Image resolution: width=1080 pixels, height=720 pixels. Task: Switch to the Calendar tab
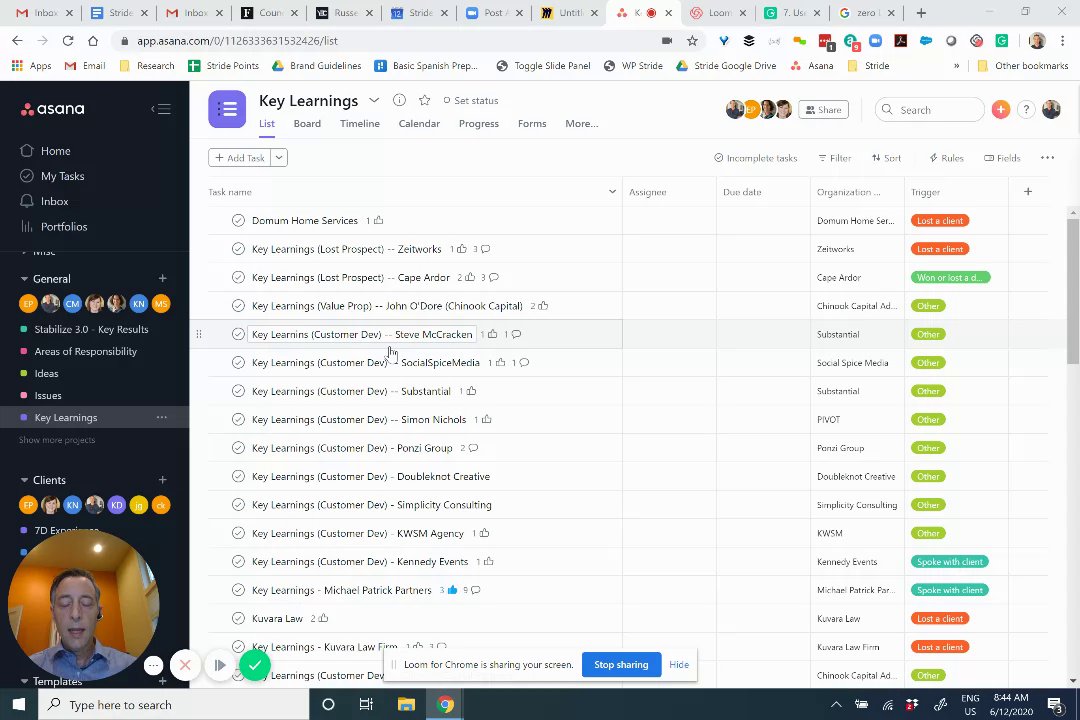[419, 123]
